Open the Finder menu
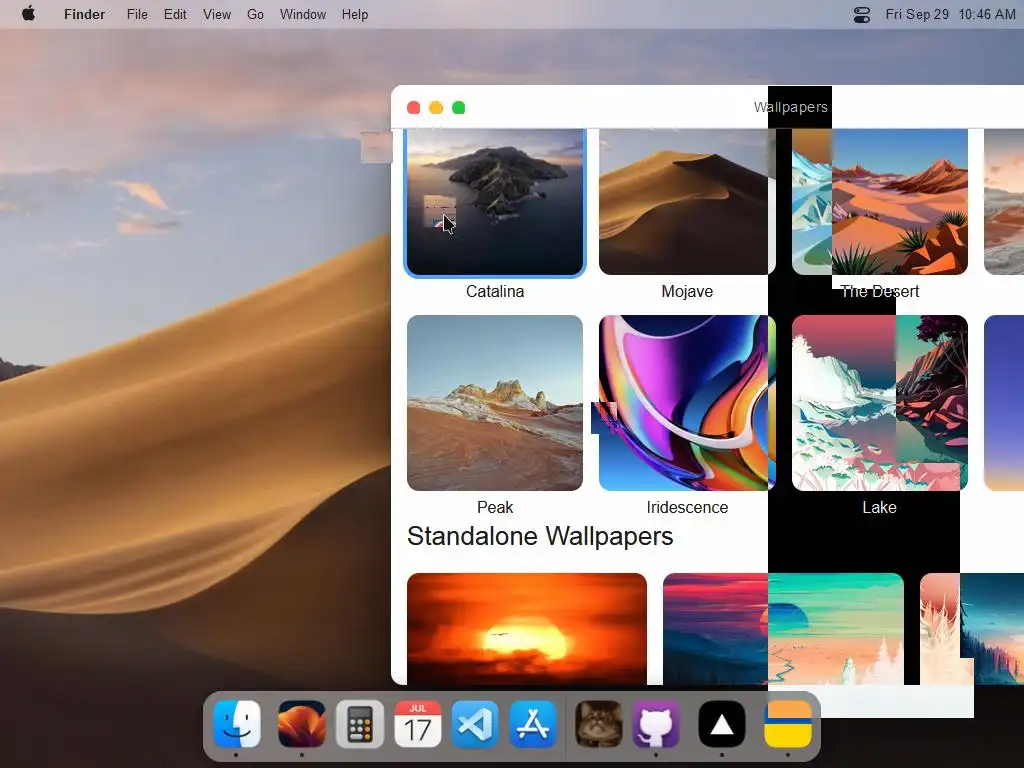This screenshot has height=768, width=1024. tap(84, 14)
